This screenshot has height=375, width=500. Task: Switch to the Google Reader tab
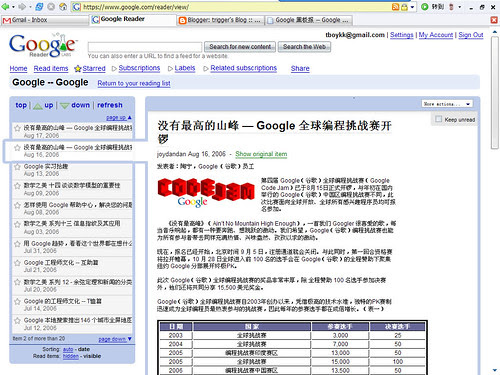coord(133,19)
